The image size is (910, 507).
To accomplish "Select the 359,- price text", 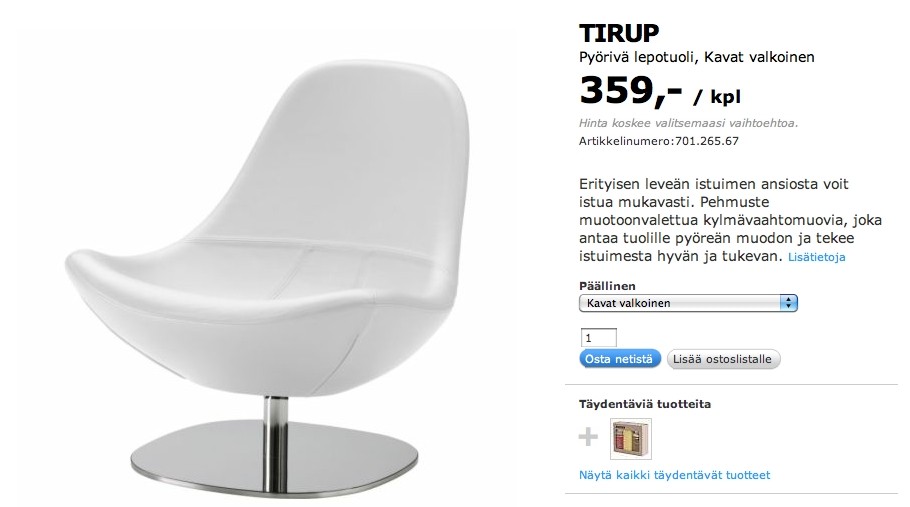I will click(x=630, y=91).
